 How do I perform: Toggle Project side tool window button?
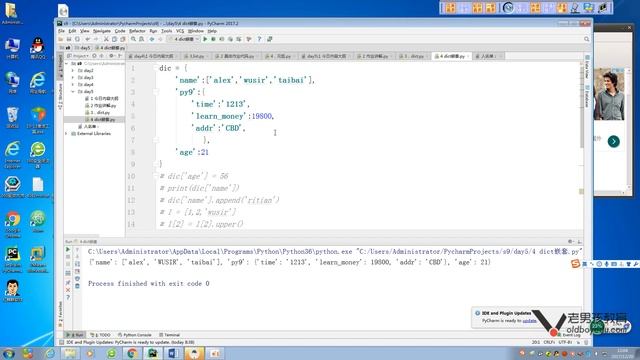[60, 66]
